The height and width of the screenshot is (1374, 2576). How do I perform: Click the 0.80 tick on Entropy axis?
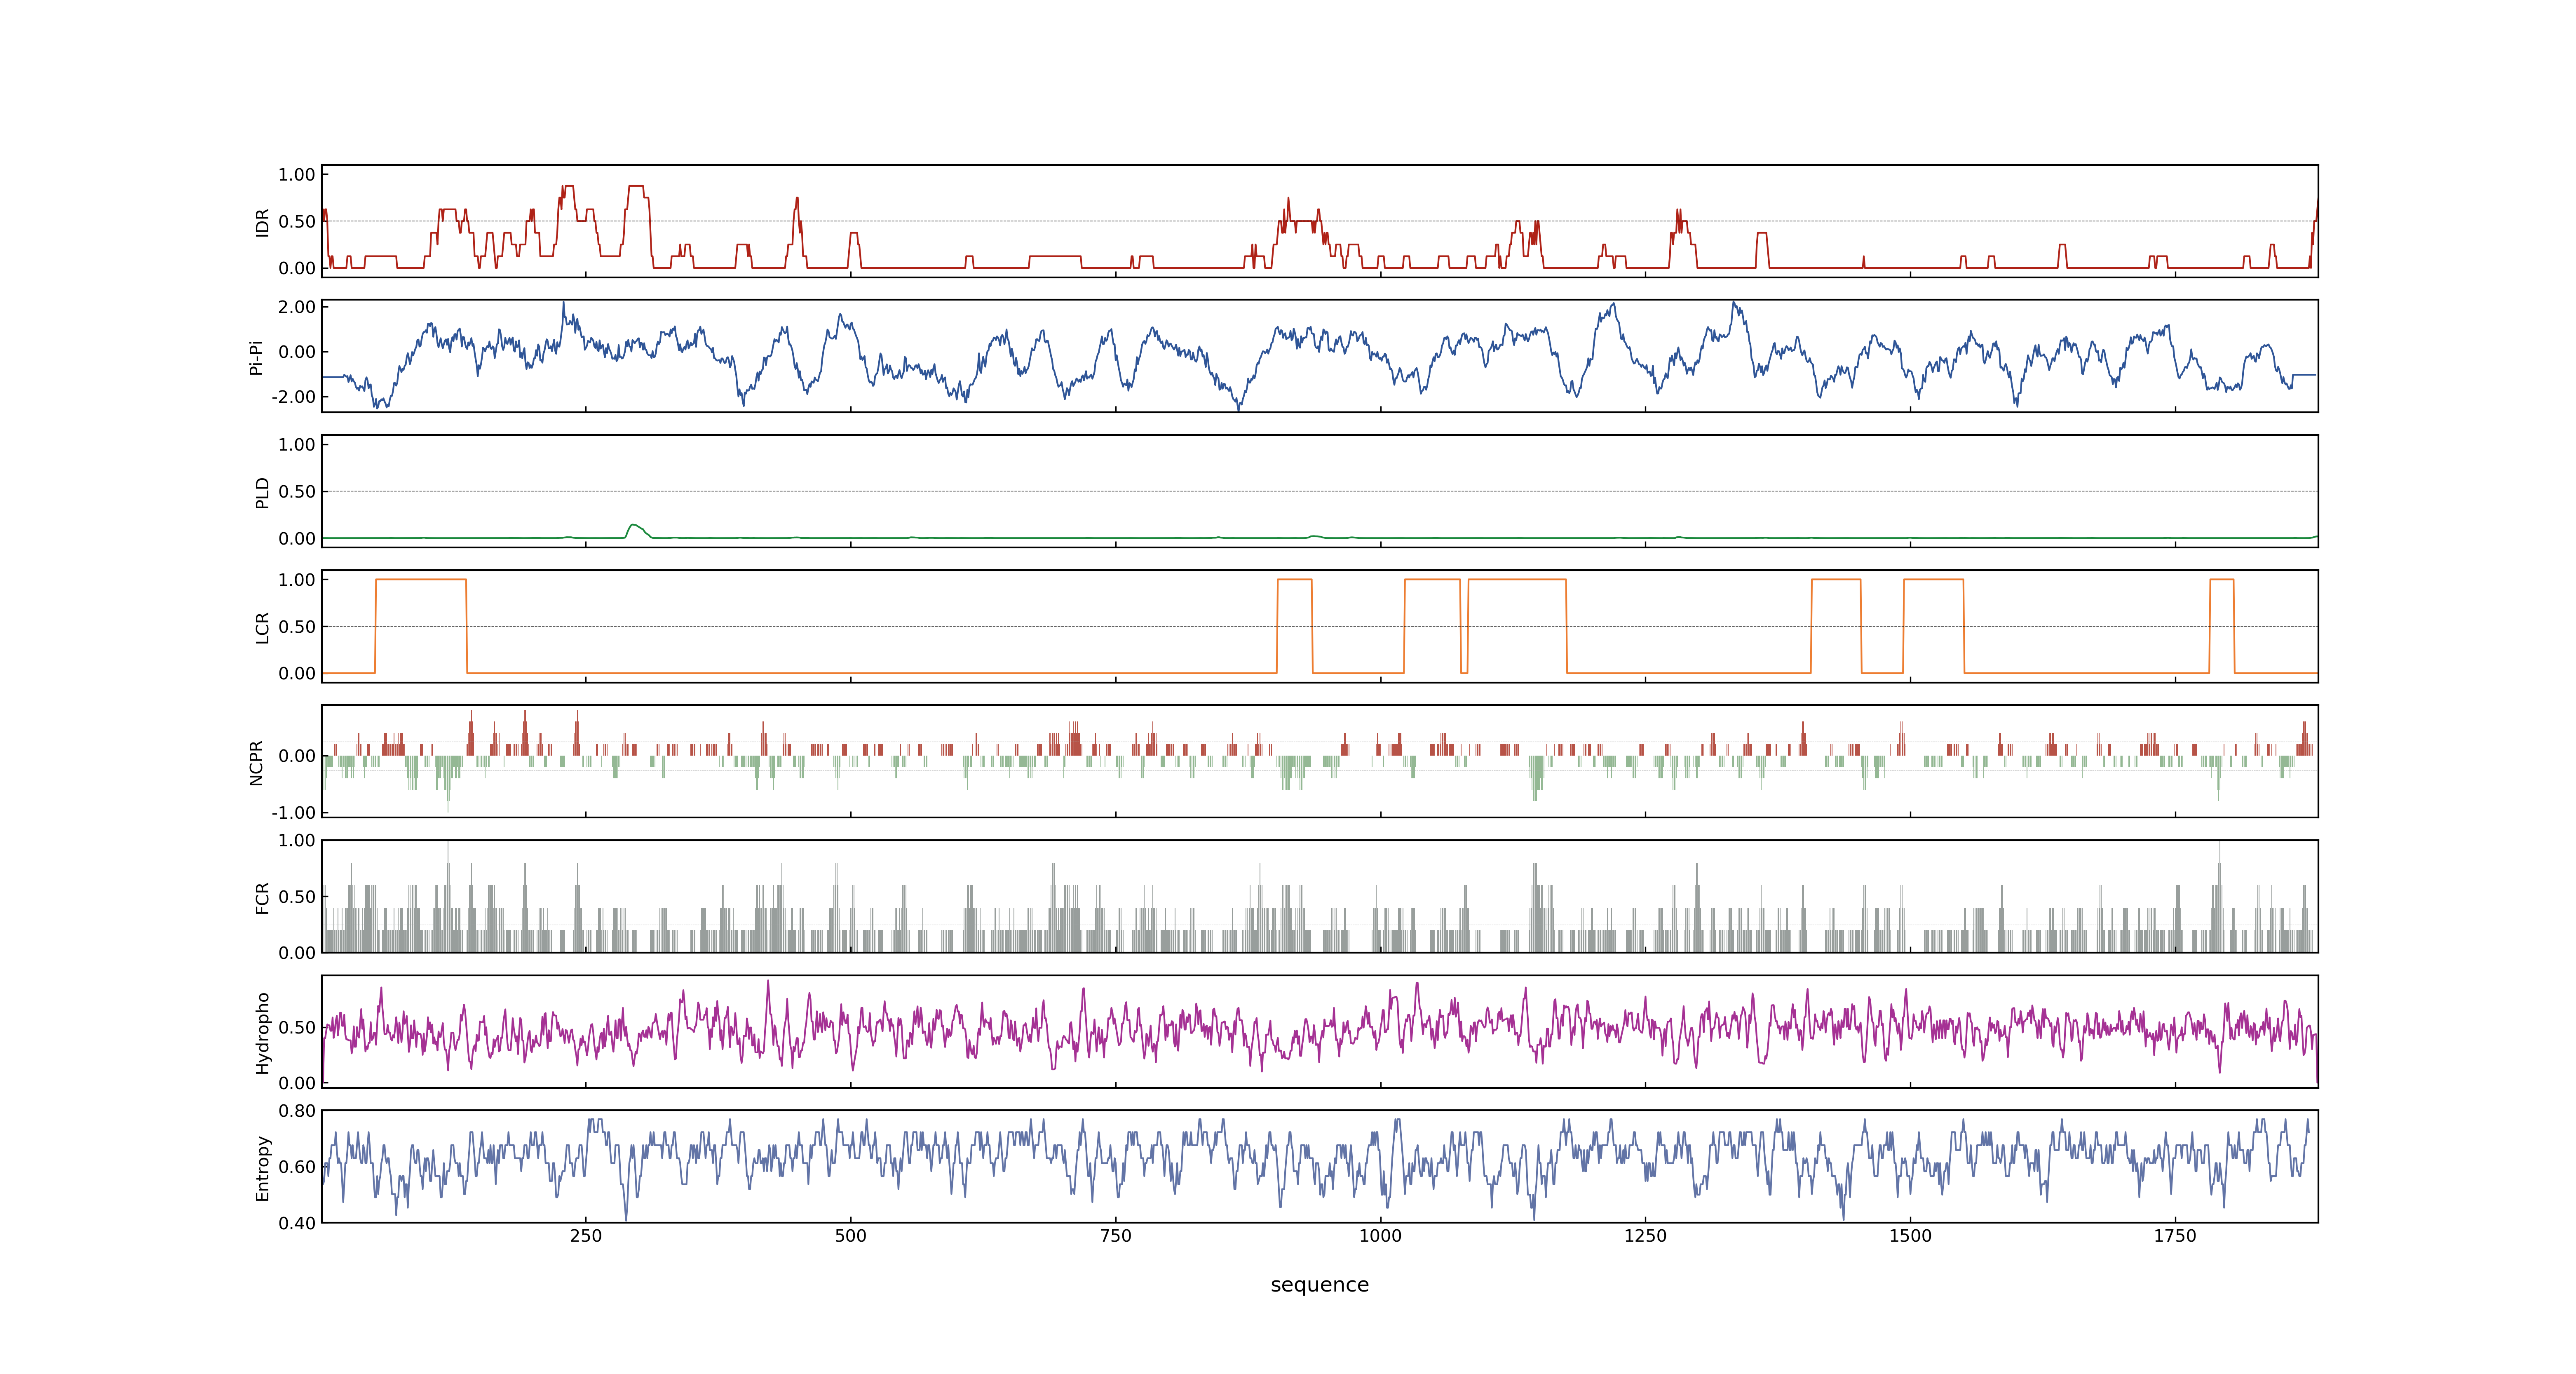tap(297, 1111)
